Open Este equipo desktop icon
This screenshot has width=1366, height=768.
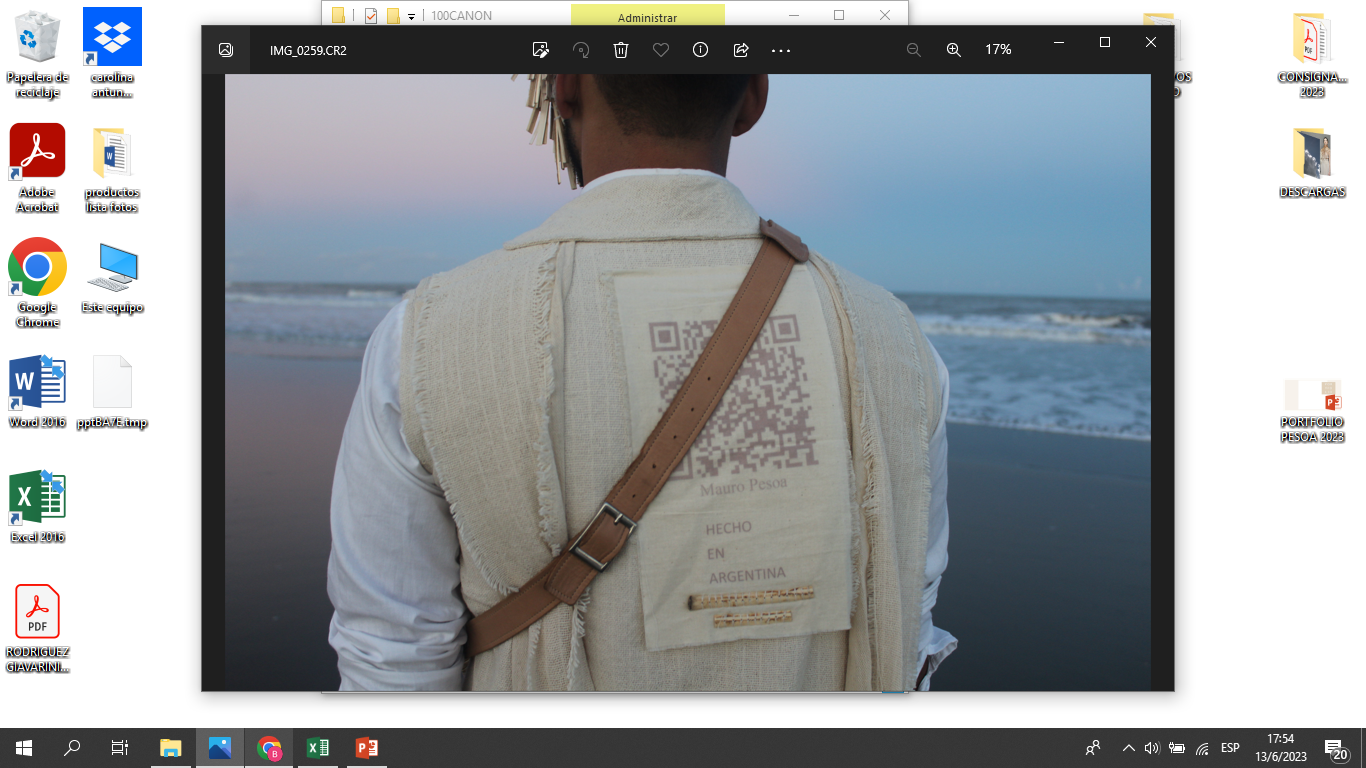click(x=112, y=278)
